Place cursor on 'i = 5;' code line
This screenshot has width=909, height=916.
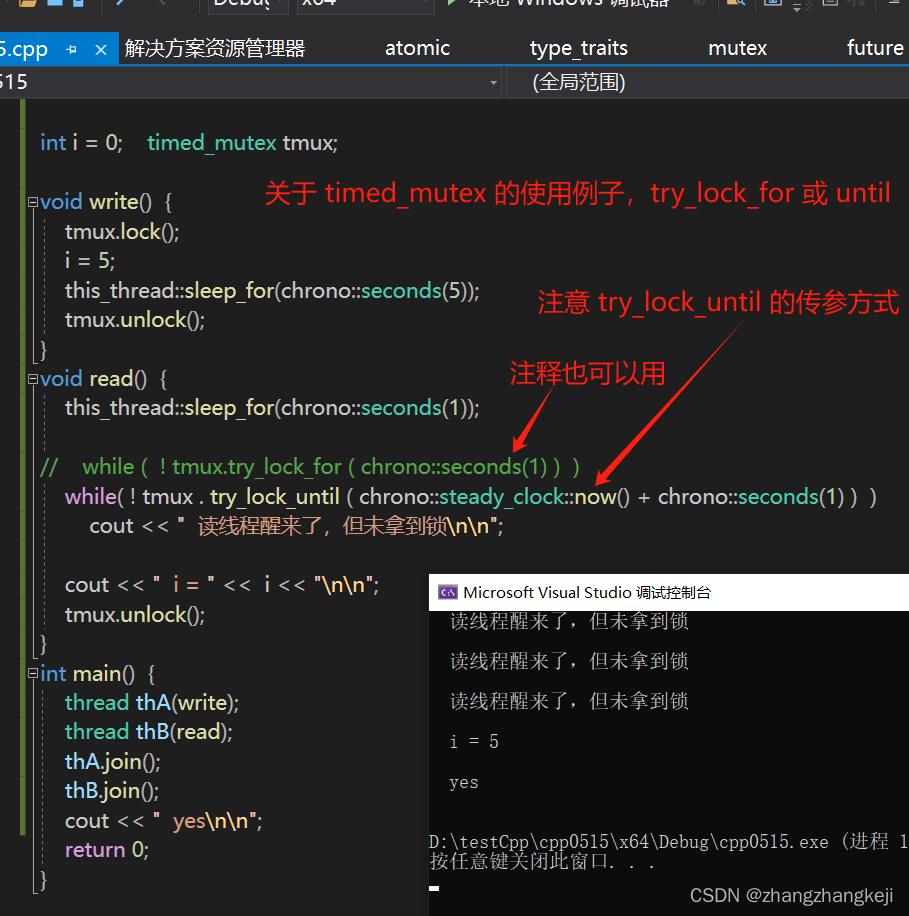click(x=89, y=261)
